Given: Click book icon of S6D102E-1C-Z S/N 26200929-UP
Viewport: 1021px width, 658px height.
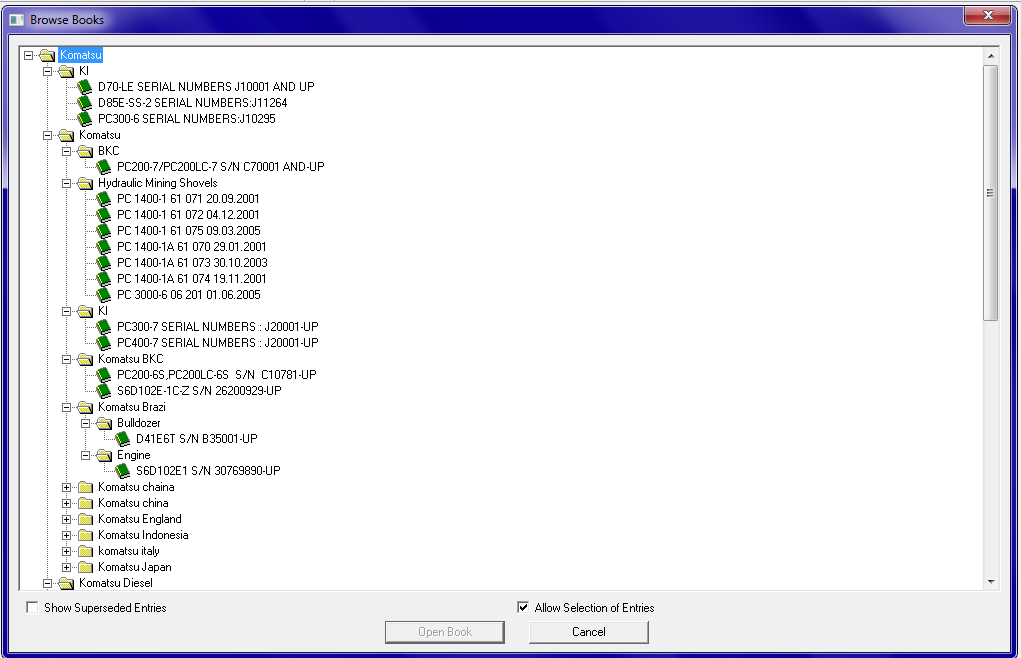Looking at the screenshot, I should click(x=104, y=391).
